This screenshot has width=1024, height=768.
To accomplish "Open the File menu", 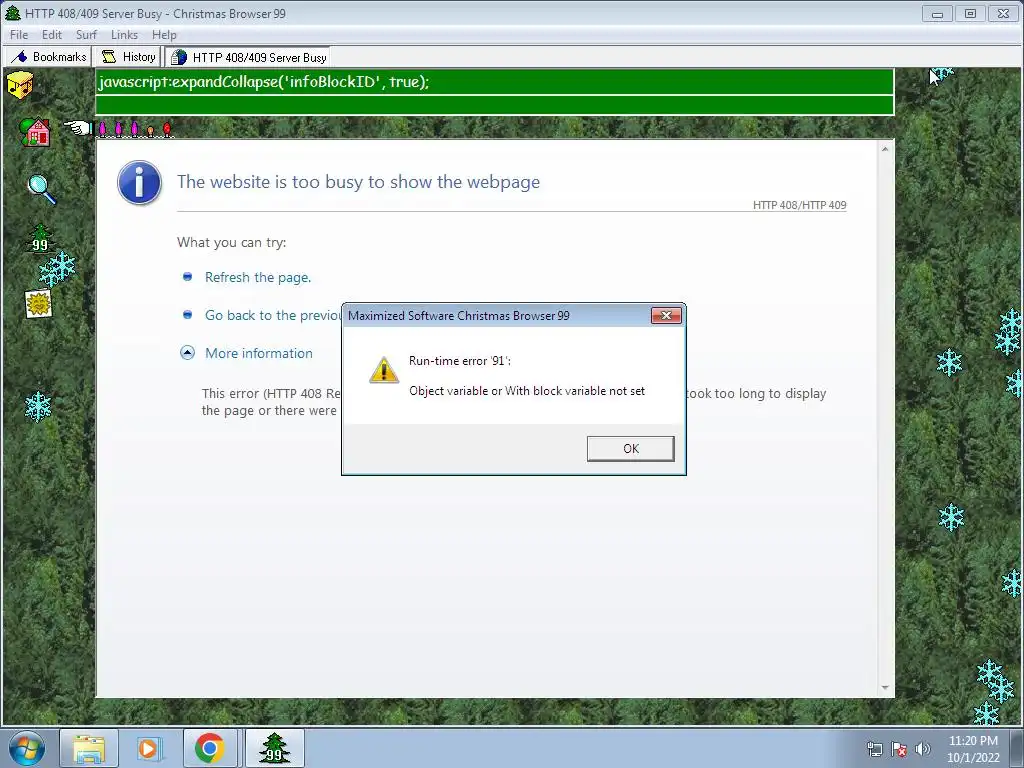I will click(19, 35).
